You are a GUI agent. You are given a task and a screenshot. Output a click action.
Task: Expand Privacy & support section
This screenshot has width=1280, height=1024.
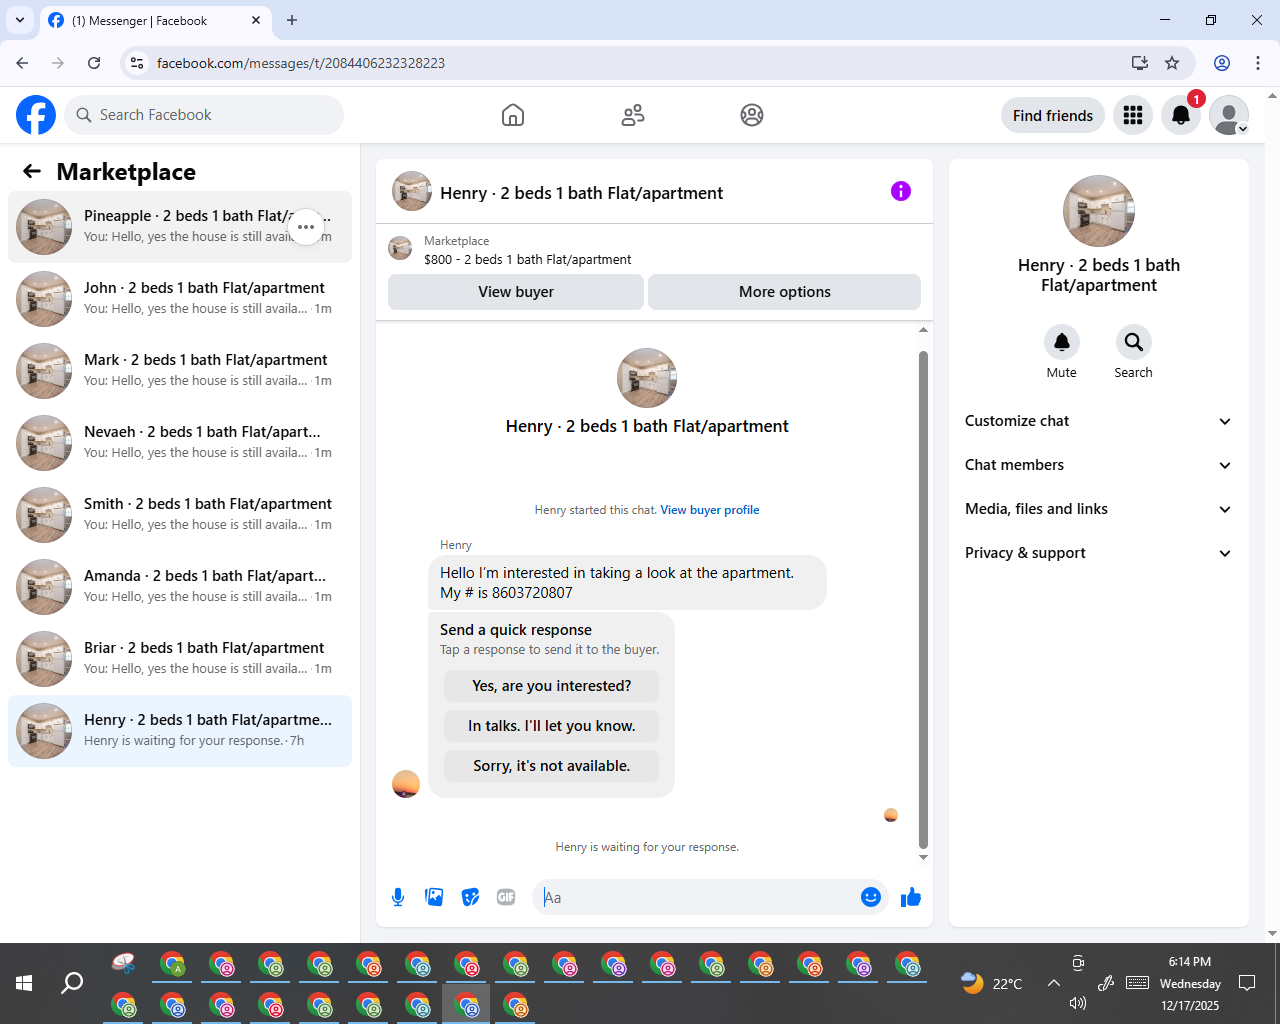1098,553
